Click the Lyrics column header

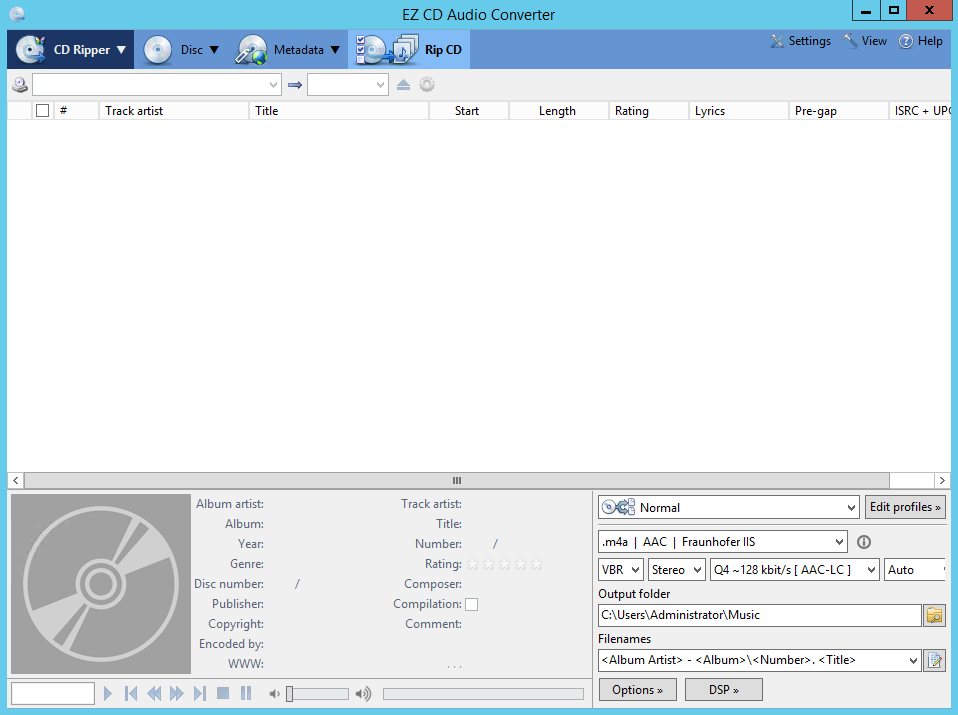coord(738,111)
